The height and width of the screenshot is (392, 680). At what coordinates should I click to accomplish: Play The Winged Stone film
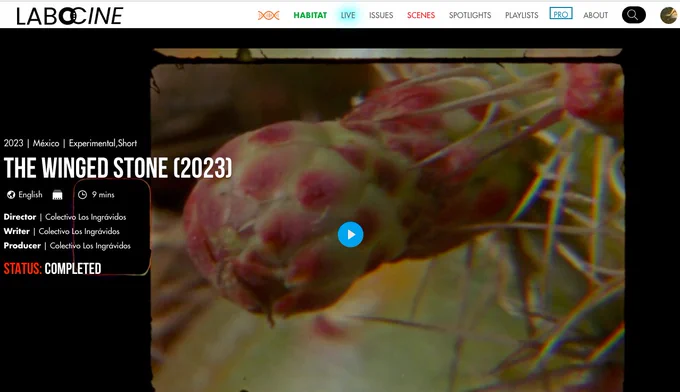coord(350,235)
